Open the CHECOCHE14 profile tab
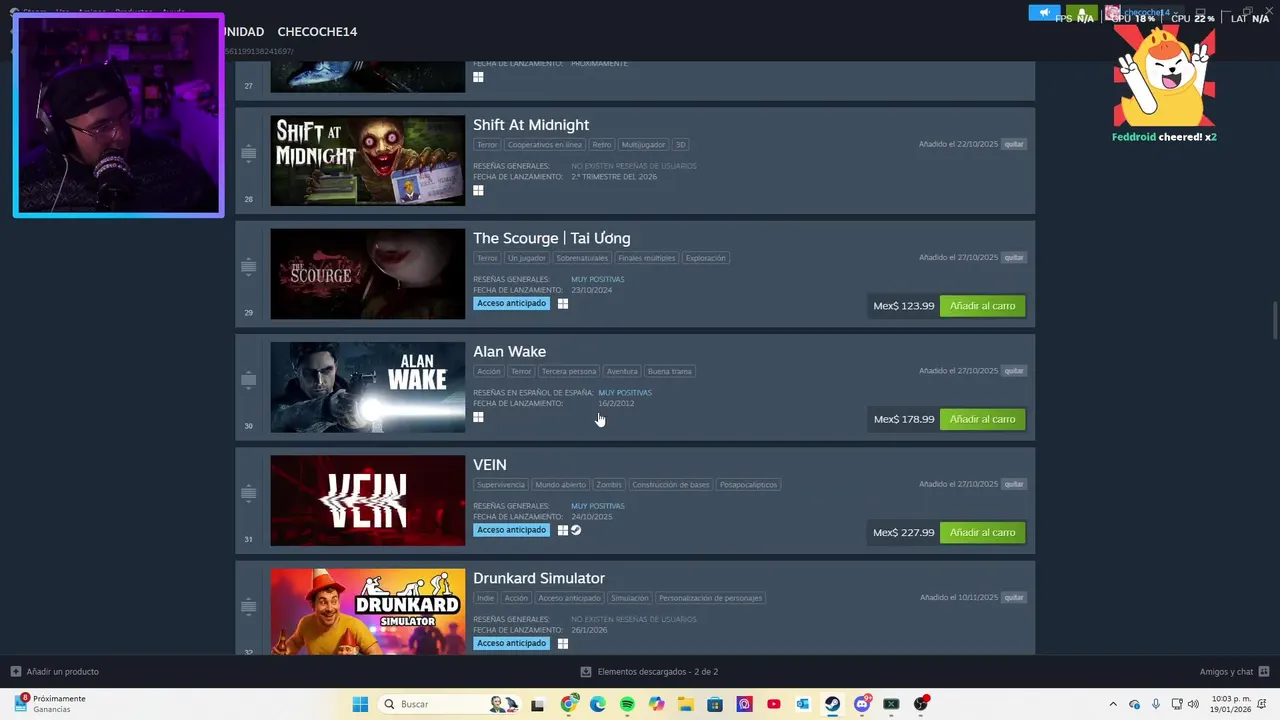Viewport: 1280px width, 720px height. pyautogui.click(x=317, y=32)
